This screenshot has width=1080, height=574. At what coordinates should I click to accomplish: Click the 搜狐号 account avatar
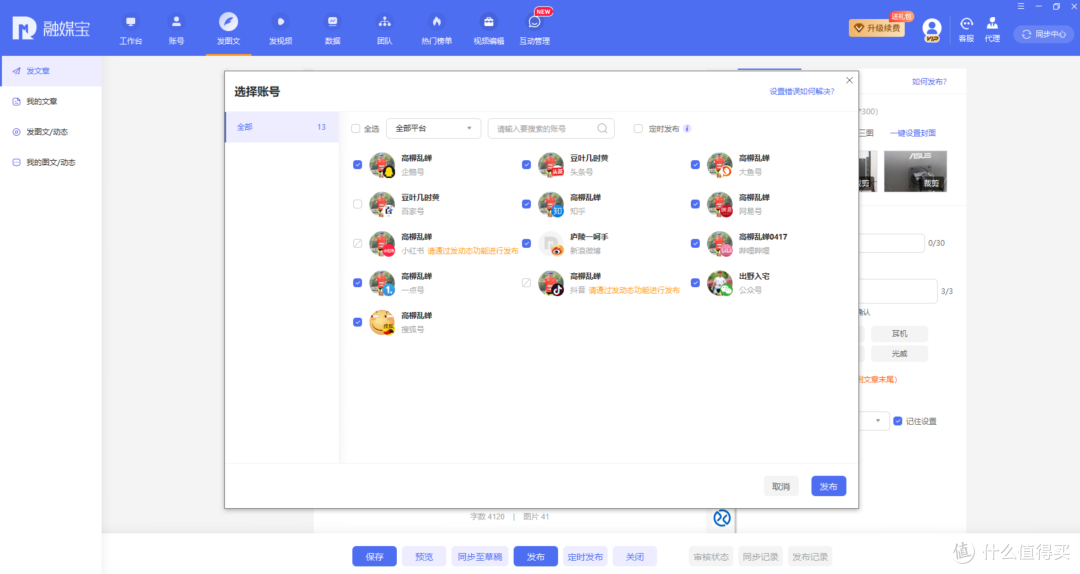[x=382, y=322]
